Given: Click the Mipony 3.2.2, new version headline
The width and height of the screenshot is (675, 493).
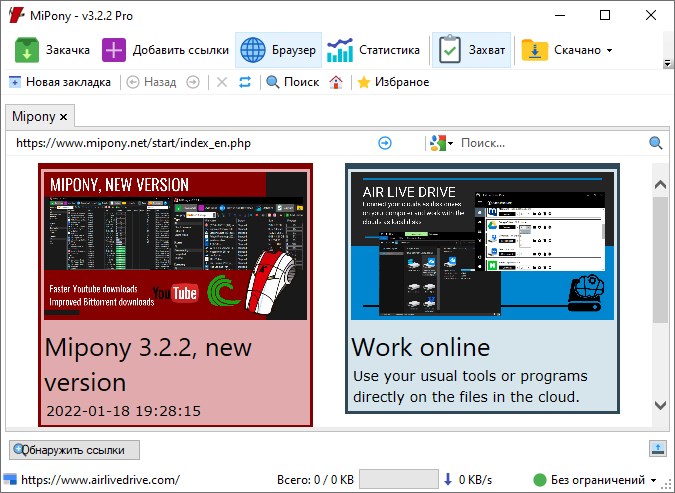Looking at the screenshot, I should tap(148, 365).
